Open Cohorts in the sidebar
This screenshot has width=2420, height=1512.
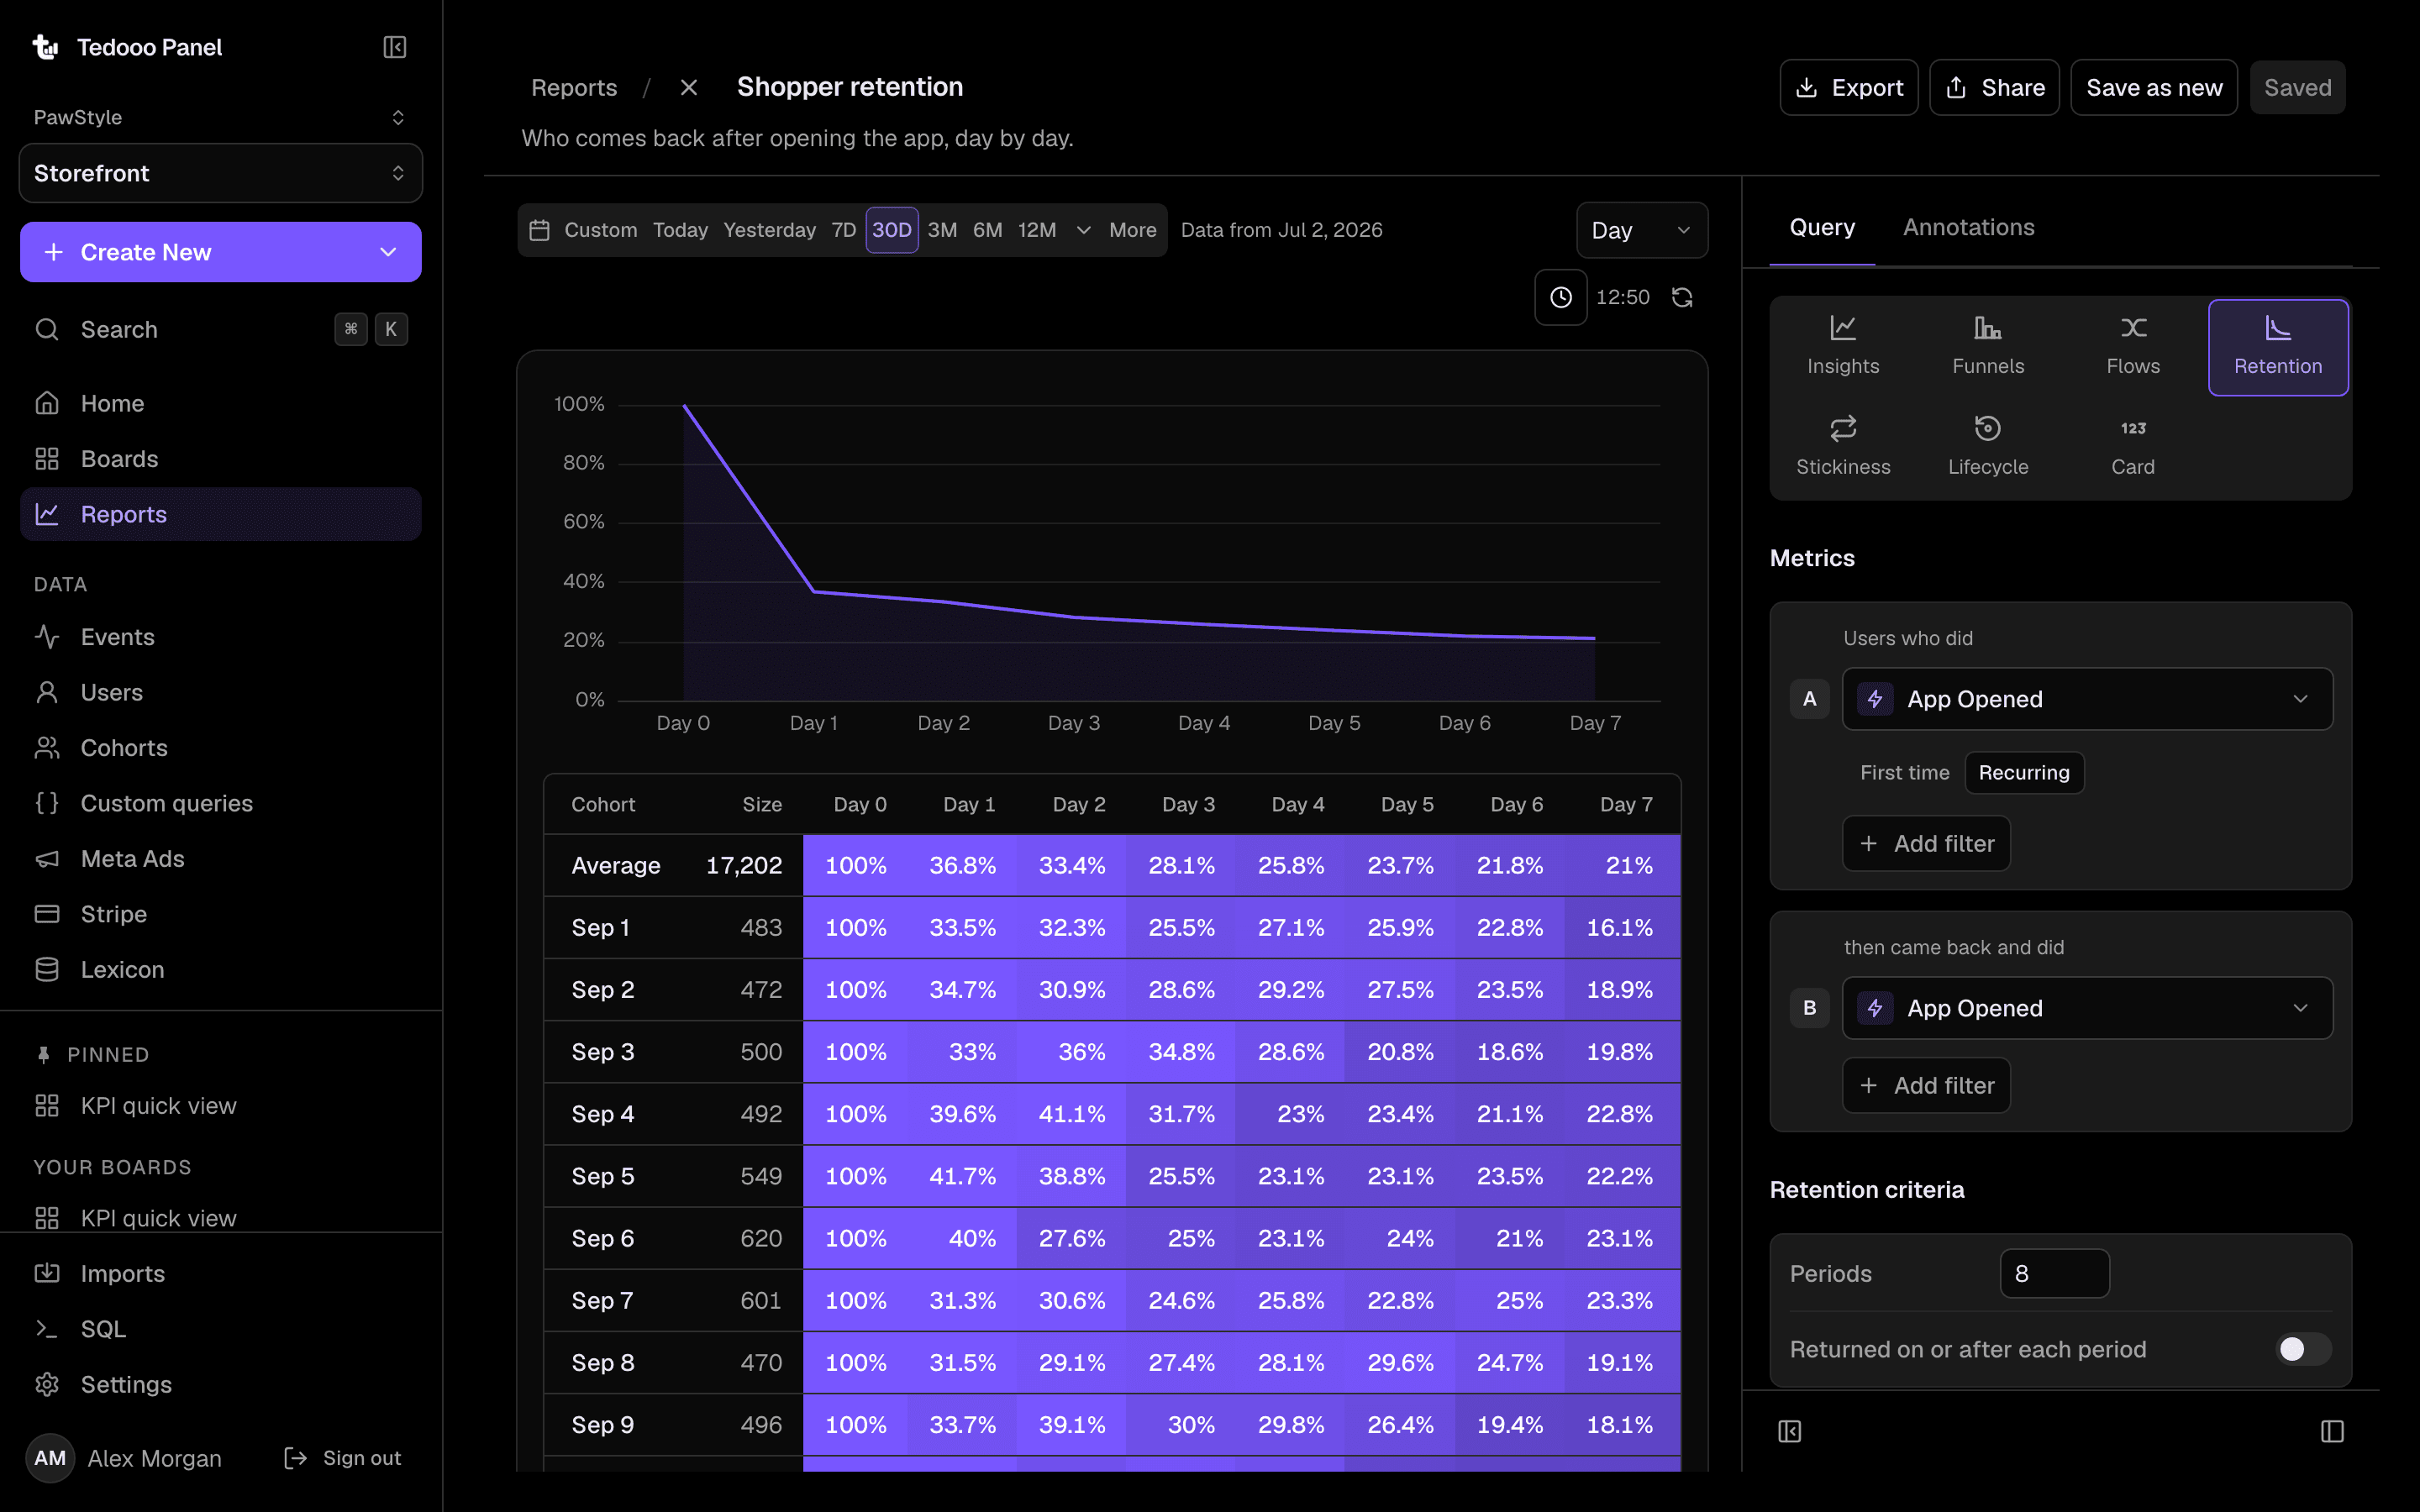point(221,747)
